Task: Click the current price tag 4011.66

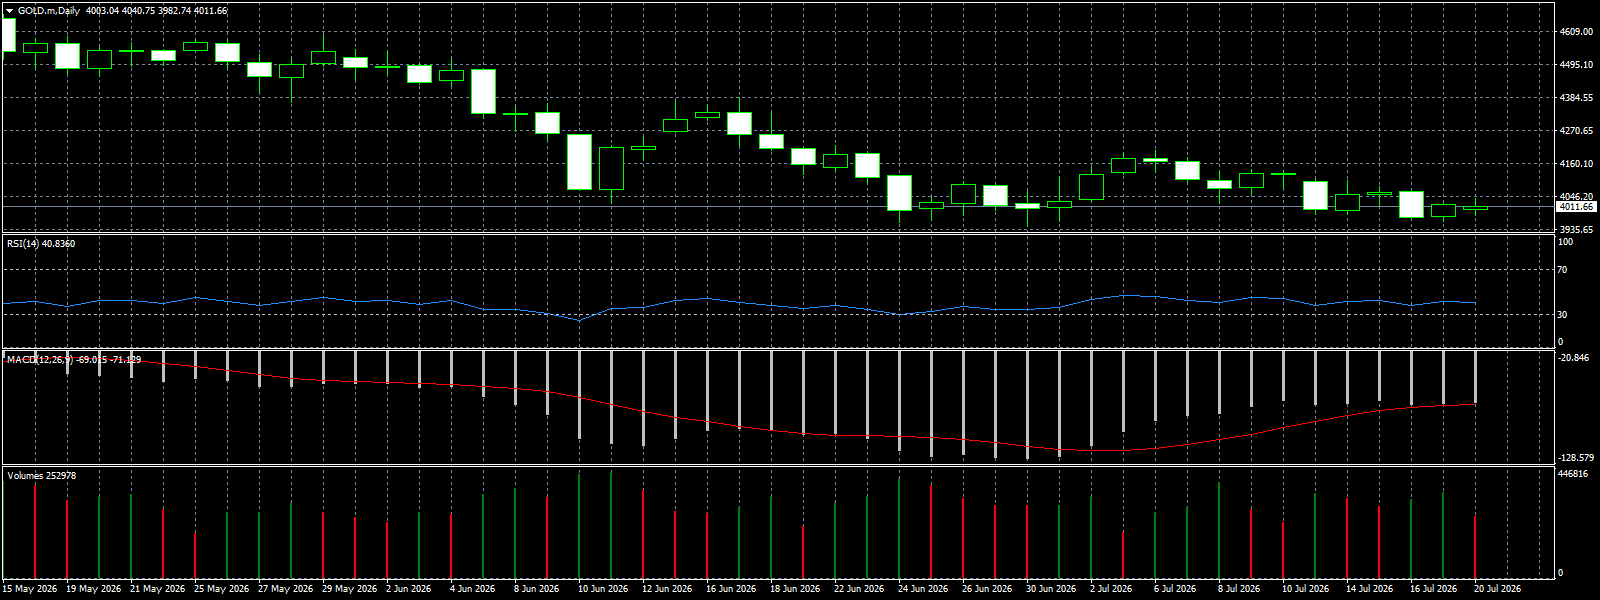Action: coord(1576,207)
